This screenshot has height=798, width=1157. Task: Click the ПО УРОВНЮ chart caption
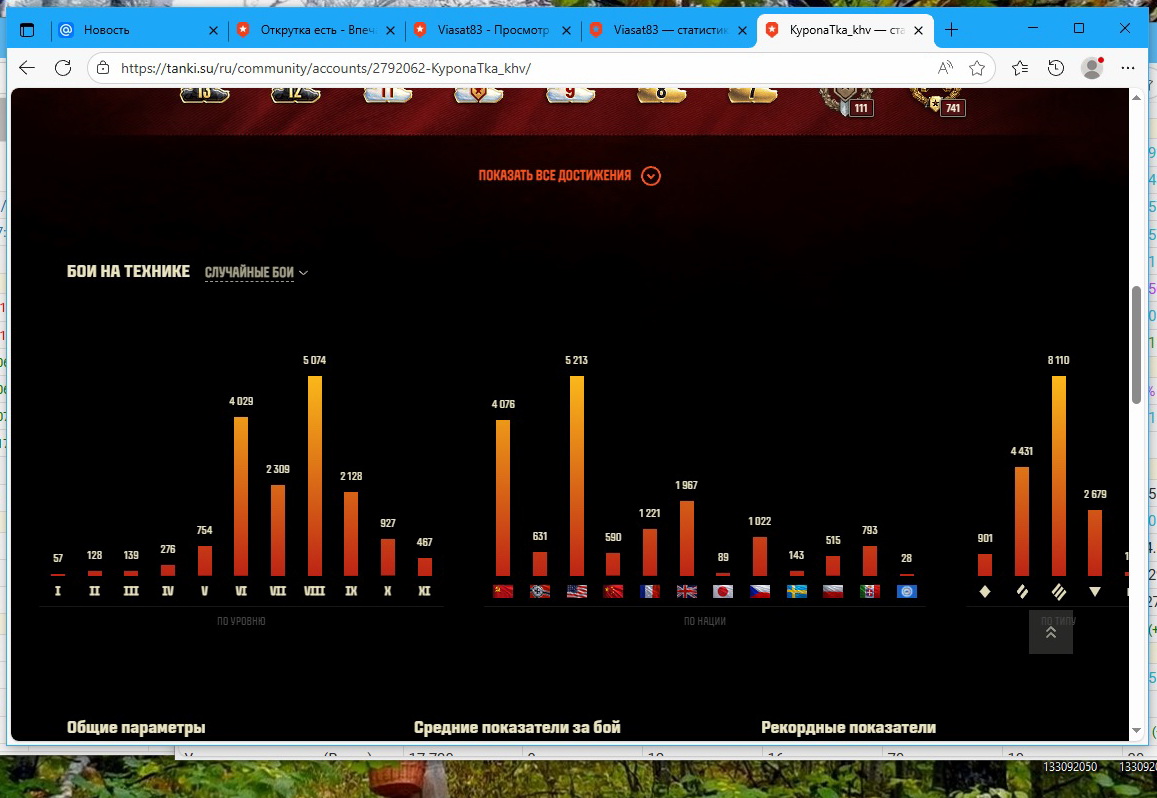[241, 622]
